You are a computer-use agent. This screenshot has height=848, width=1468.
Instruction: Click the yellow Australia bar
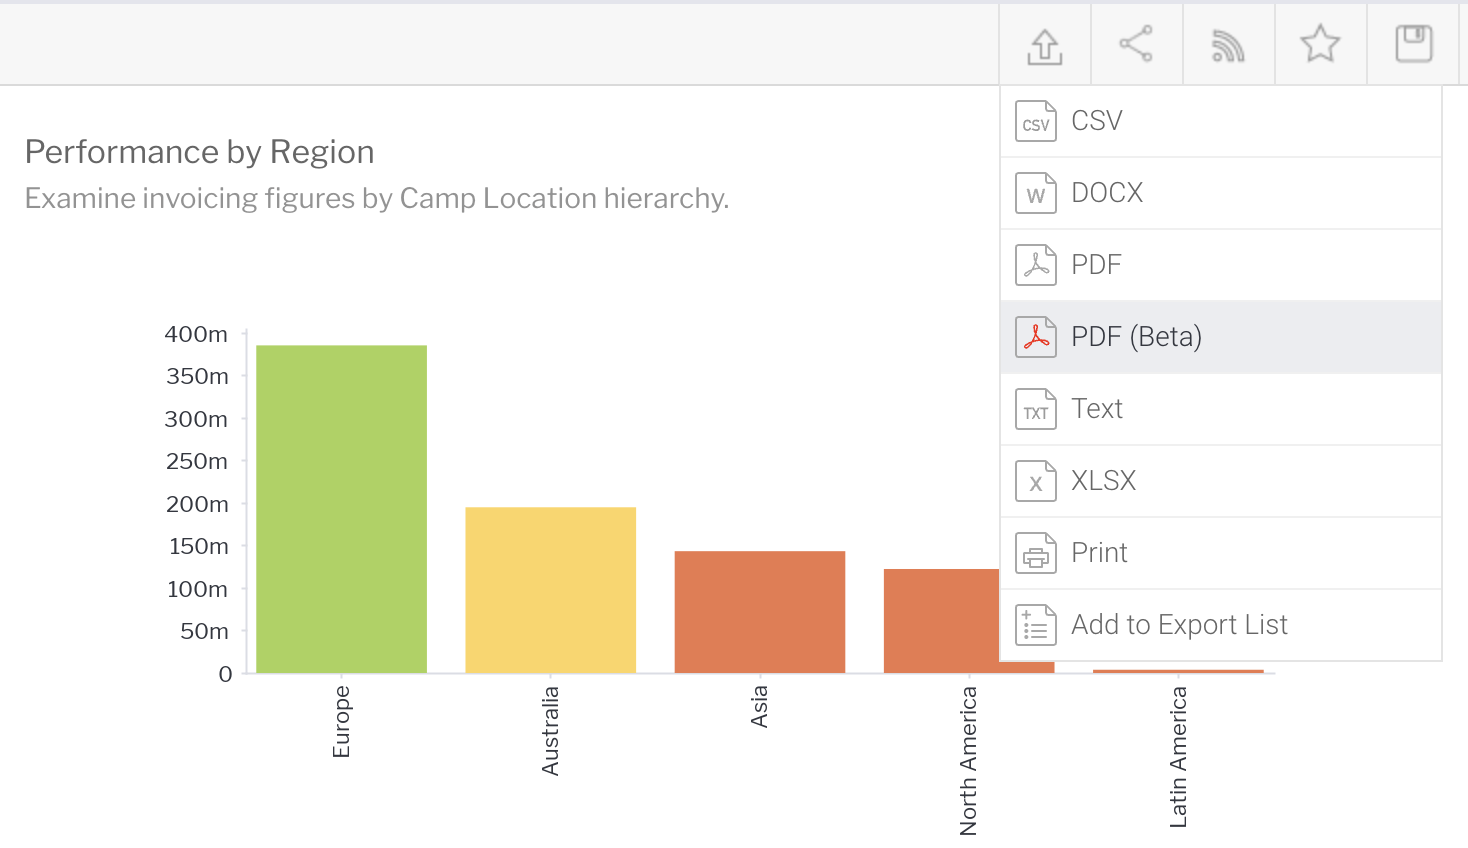(550, 590)
